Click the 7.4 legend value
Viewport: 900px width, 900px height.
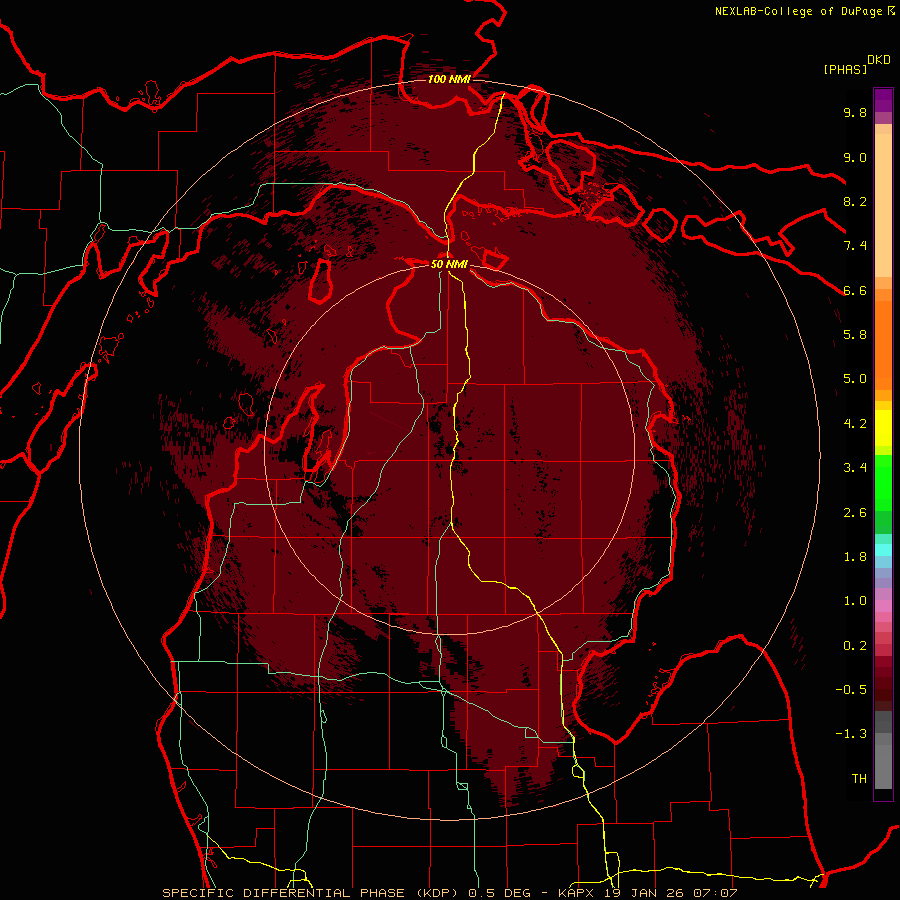click(855, 246)
